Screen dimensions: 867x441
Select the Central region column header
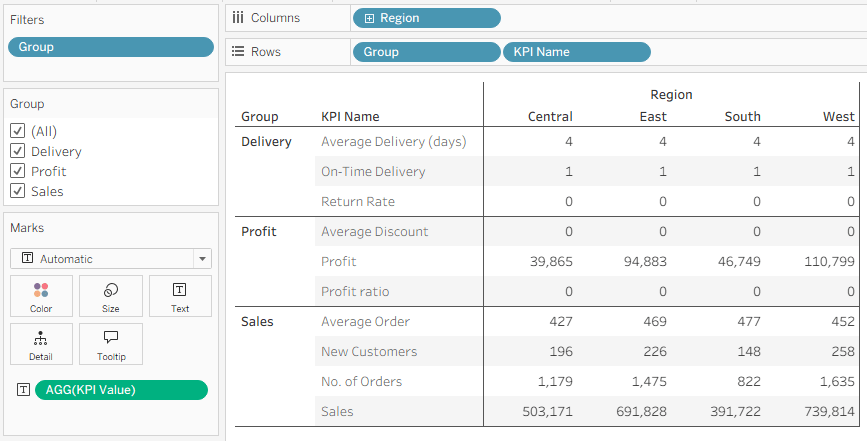[x=550, y=117]
